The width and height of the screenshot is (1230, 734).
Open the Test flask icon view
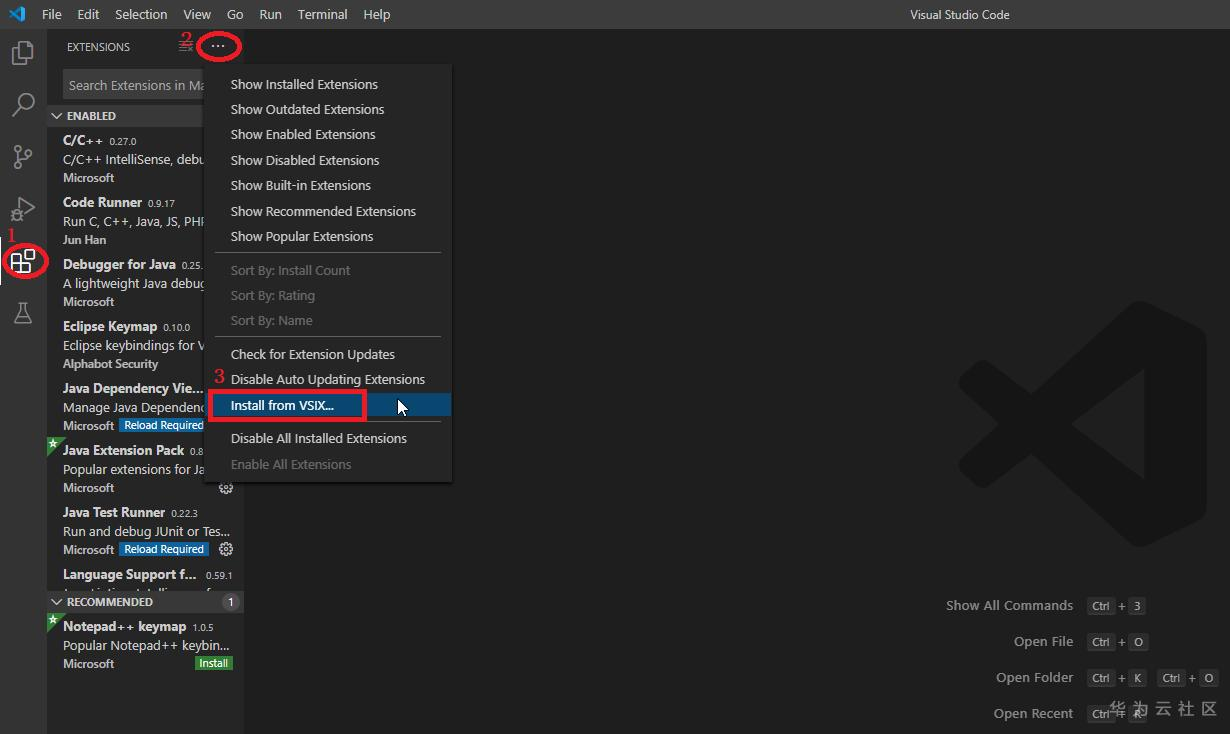pos(23,313)
